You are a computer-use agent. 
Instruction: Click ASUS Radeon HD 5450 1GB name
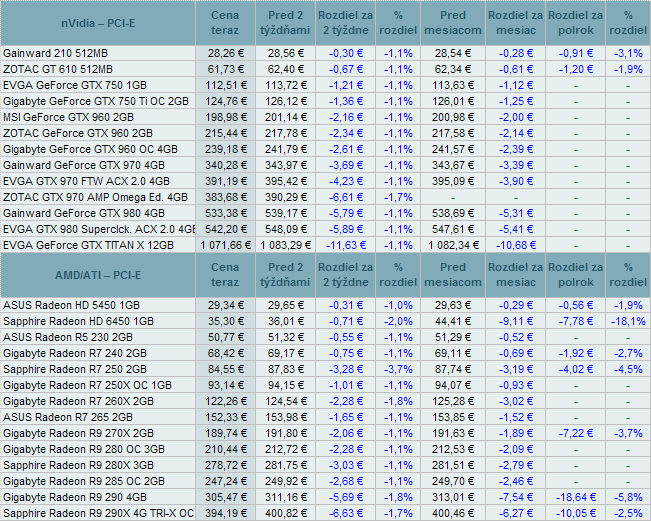(71, 305)
